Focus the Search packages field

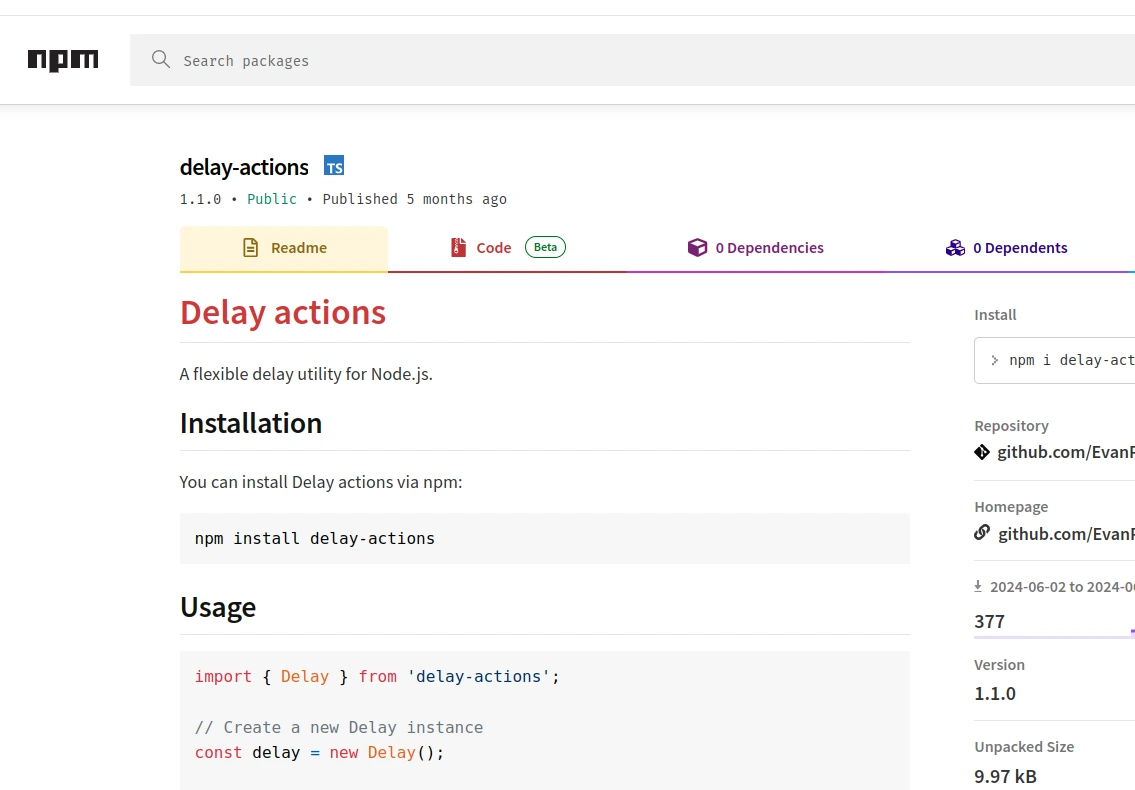tap(633, 60)
